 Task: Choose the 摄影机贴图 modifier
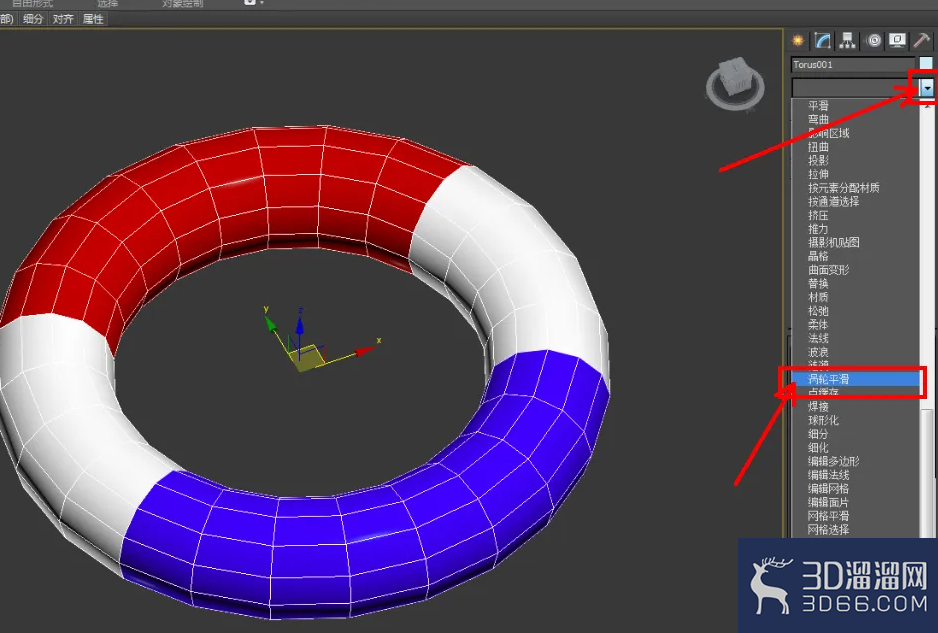click(x=833, y=242)
